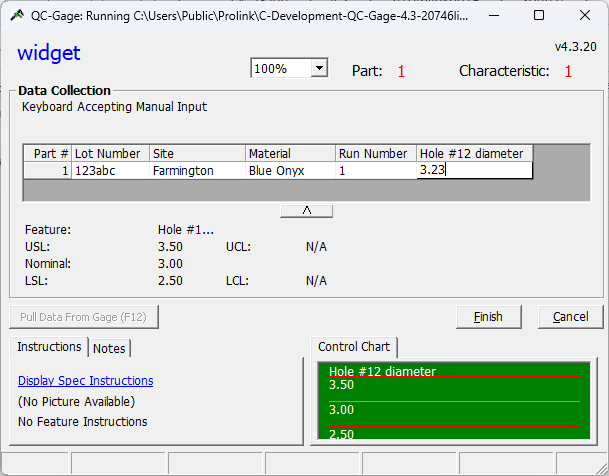Click the red Part number 1
609x476 pixels.
point(401,71)
